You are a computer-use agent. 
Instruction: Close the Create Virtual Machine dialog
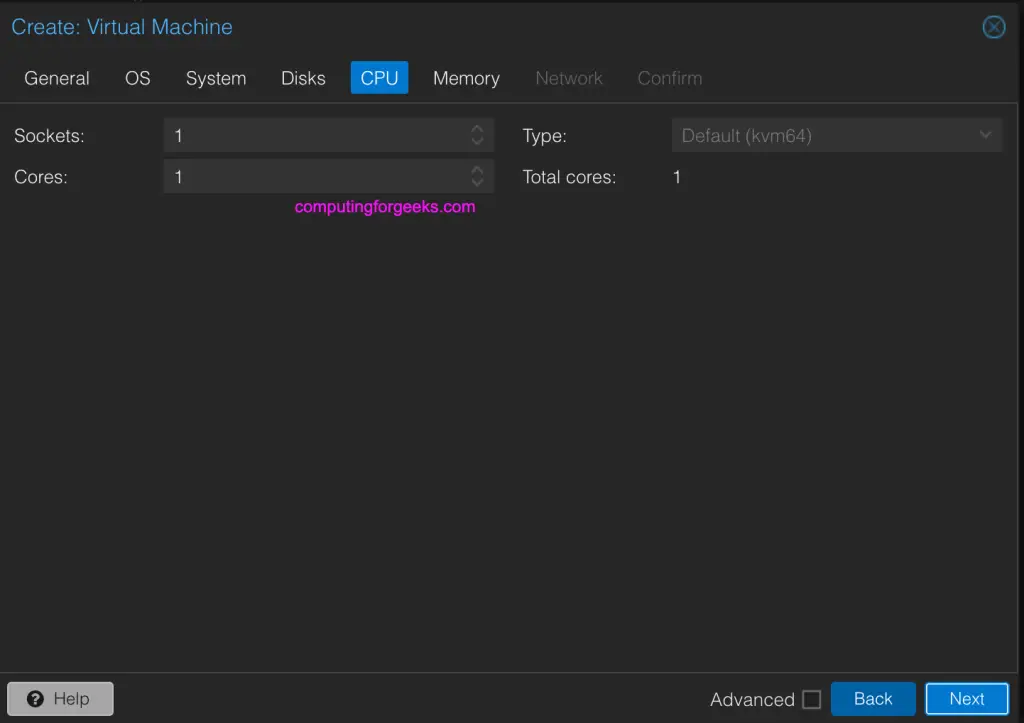(993, 27)
